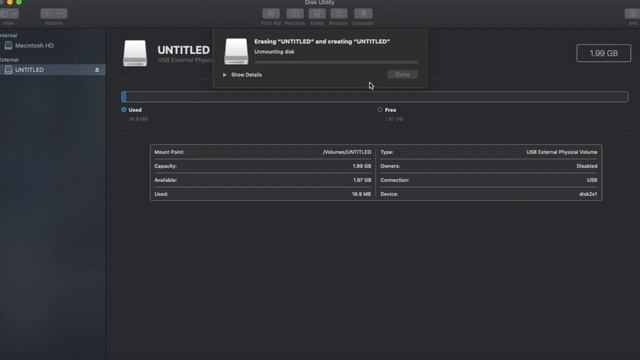
Task: Click the Unmounting disk status text
Action: (274, 52)
